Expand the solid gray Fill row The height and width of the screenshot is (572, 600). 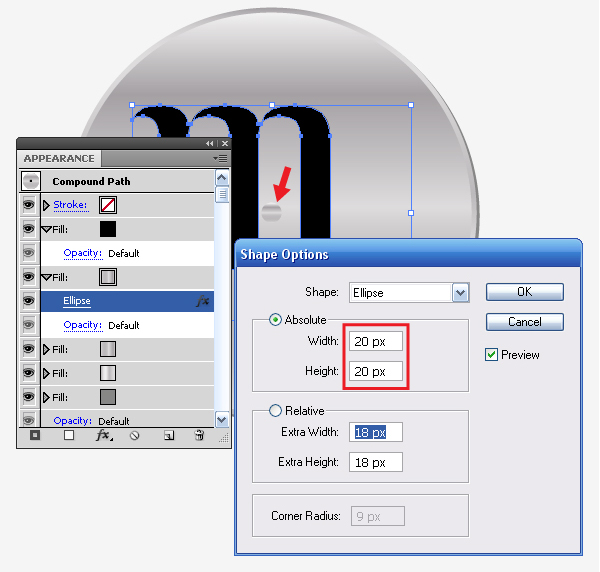point(46,398)
